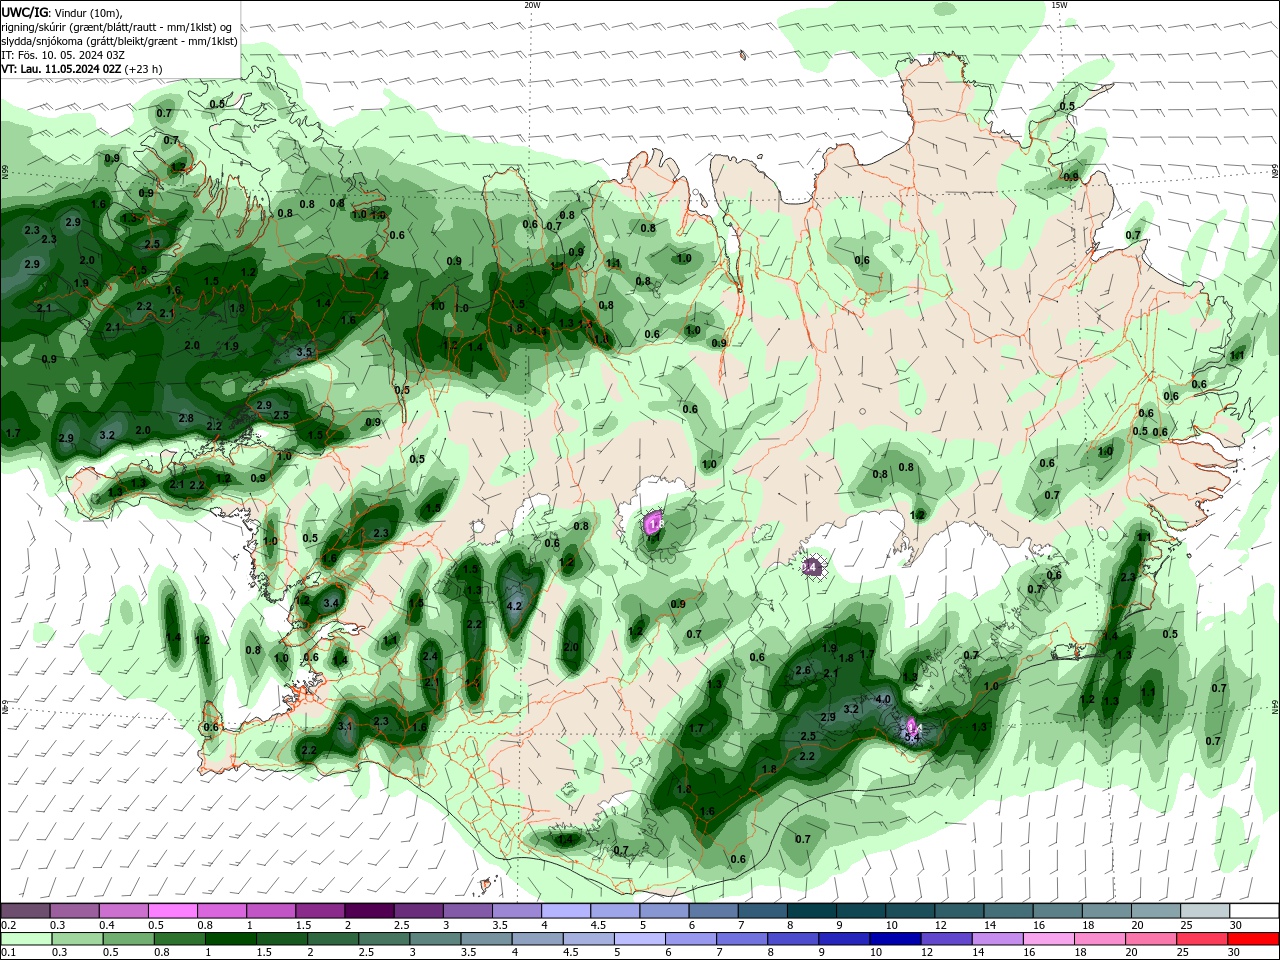Viewport: 1280px width, 960px height.
Task: Click the '14' label in the upper legend
Action: click(x=990, y=925)
